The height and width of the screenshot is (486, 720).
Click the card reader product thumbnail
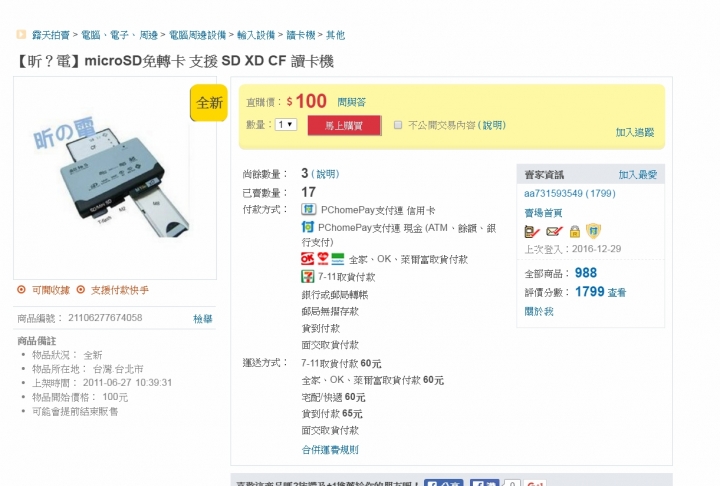coord(115,178)
